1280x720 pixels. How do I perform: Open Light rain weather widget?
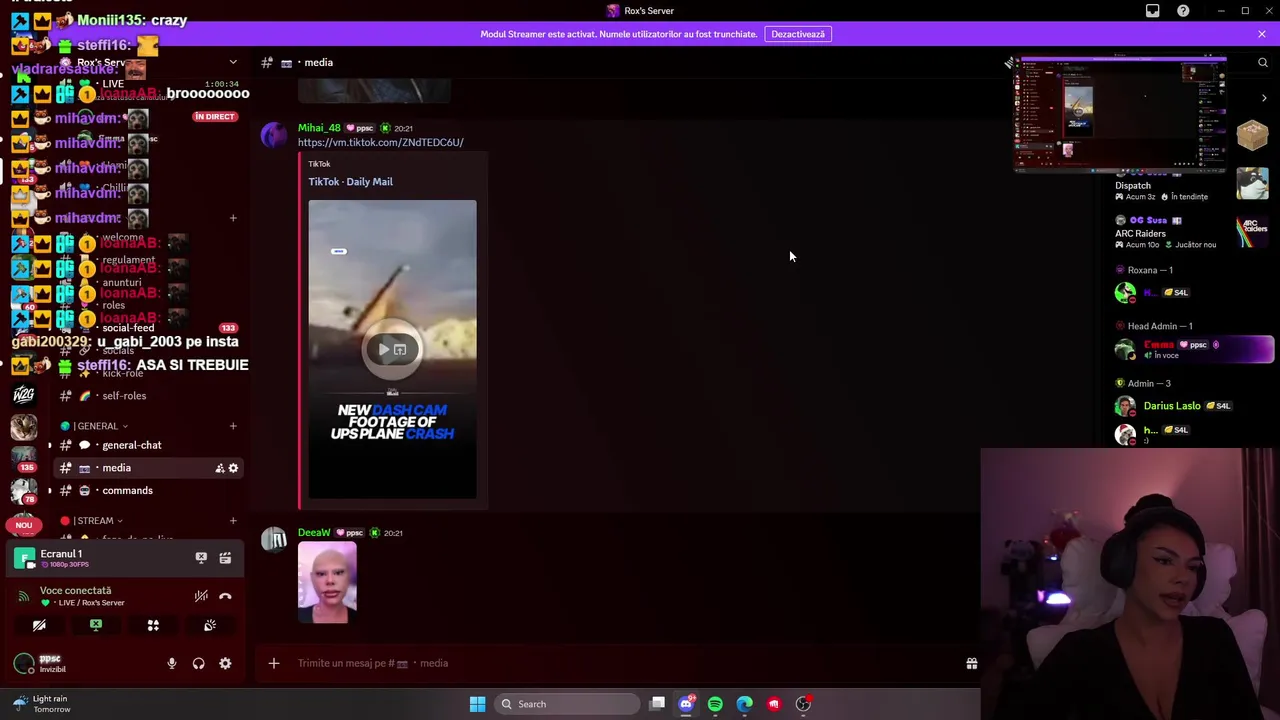pyautogui.click(x=42, y=704)
